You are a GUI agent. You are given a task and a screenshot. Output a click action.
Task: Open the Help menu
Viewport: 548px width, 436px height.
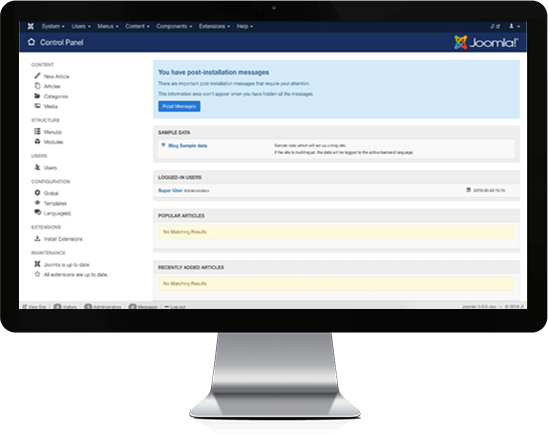coord(245,26)
